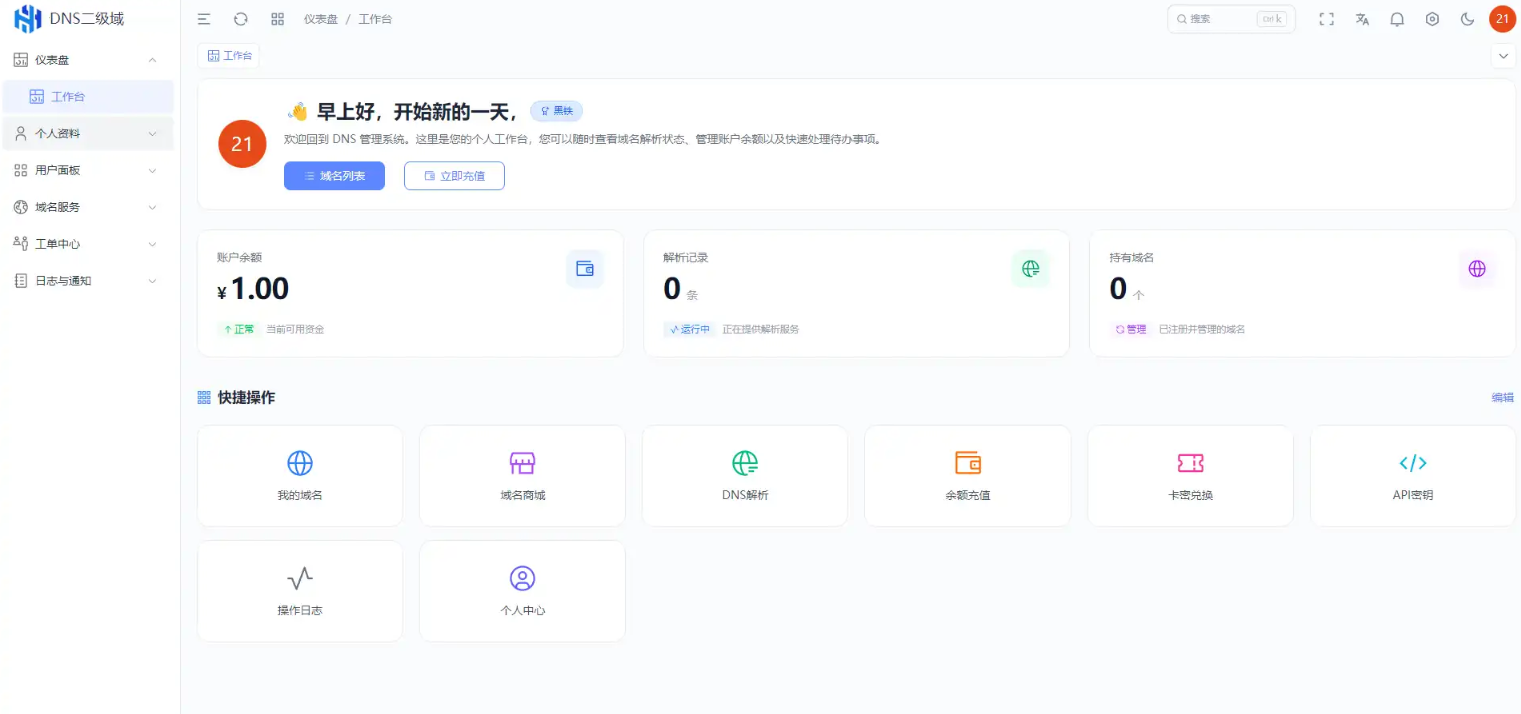Open settings with the gear icon
Image resolution: width=1521 pixels, height=714 pixels.
coord(1432,18)
